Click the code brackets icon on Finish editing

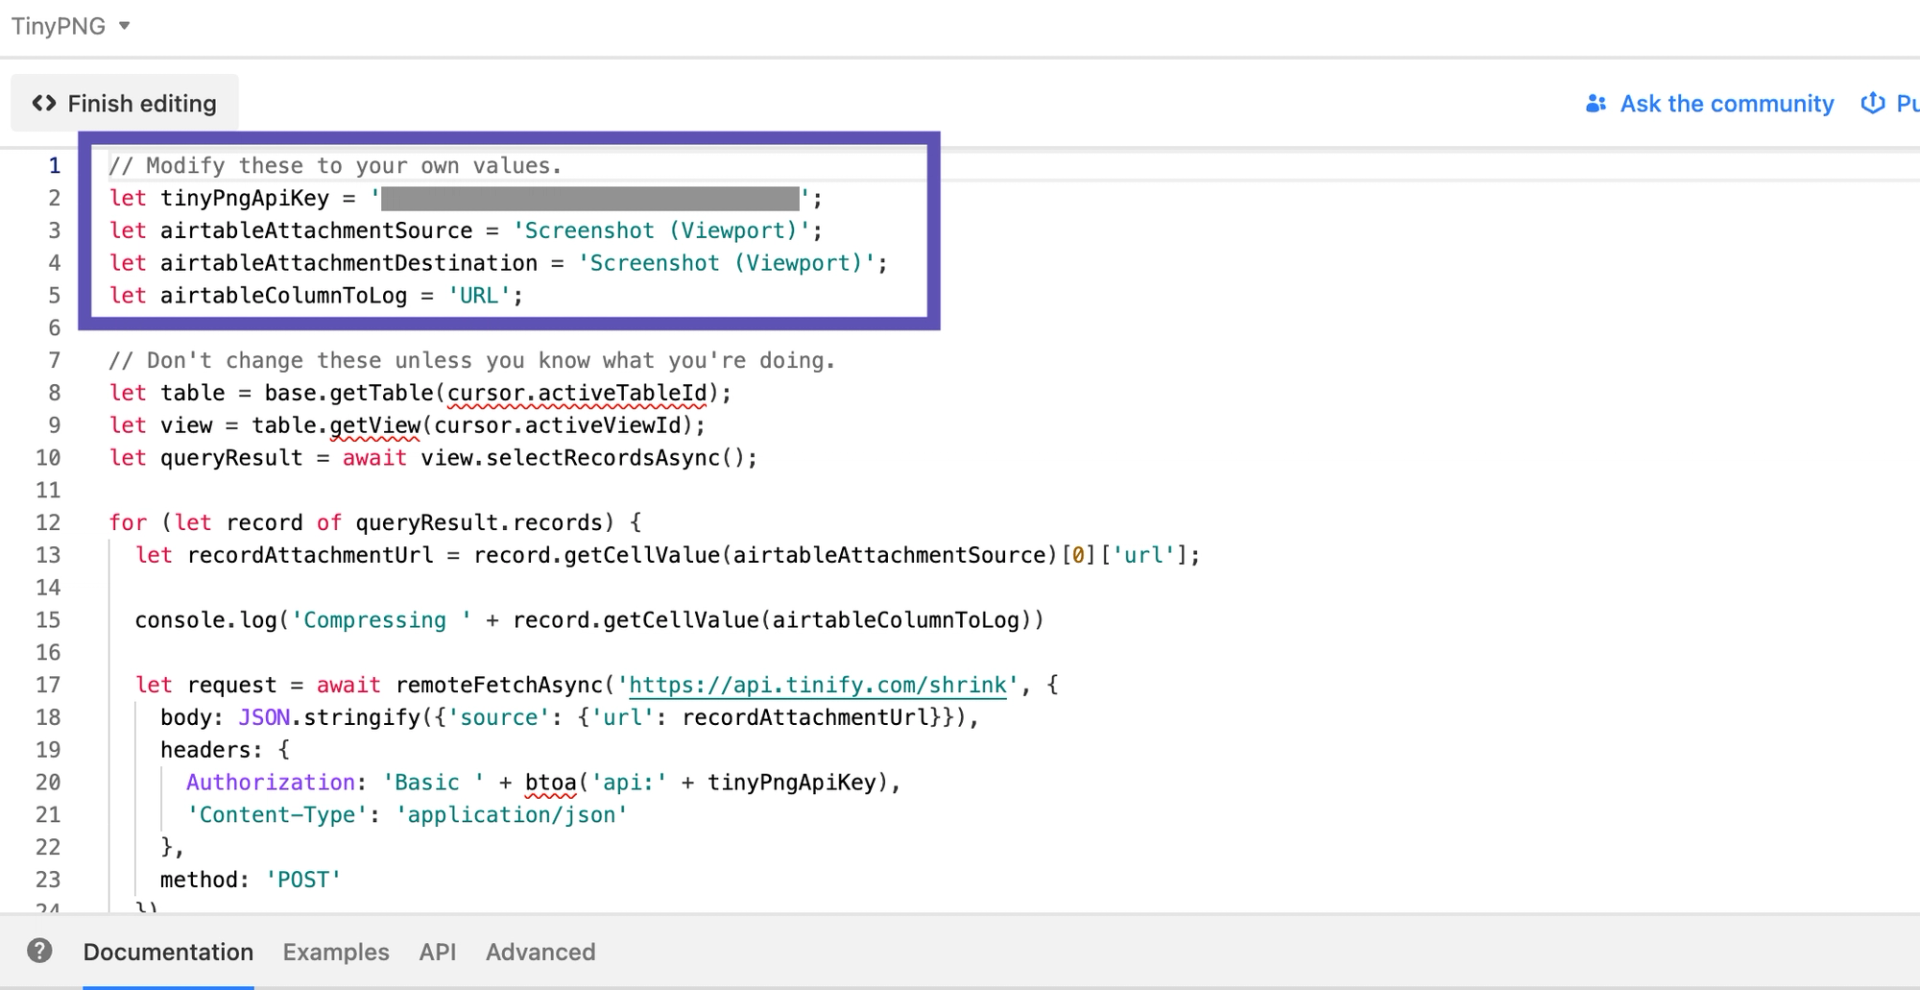pyautogui.click(x=44, y=103)
